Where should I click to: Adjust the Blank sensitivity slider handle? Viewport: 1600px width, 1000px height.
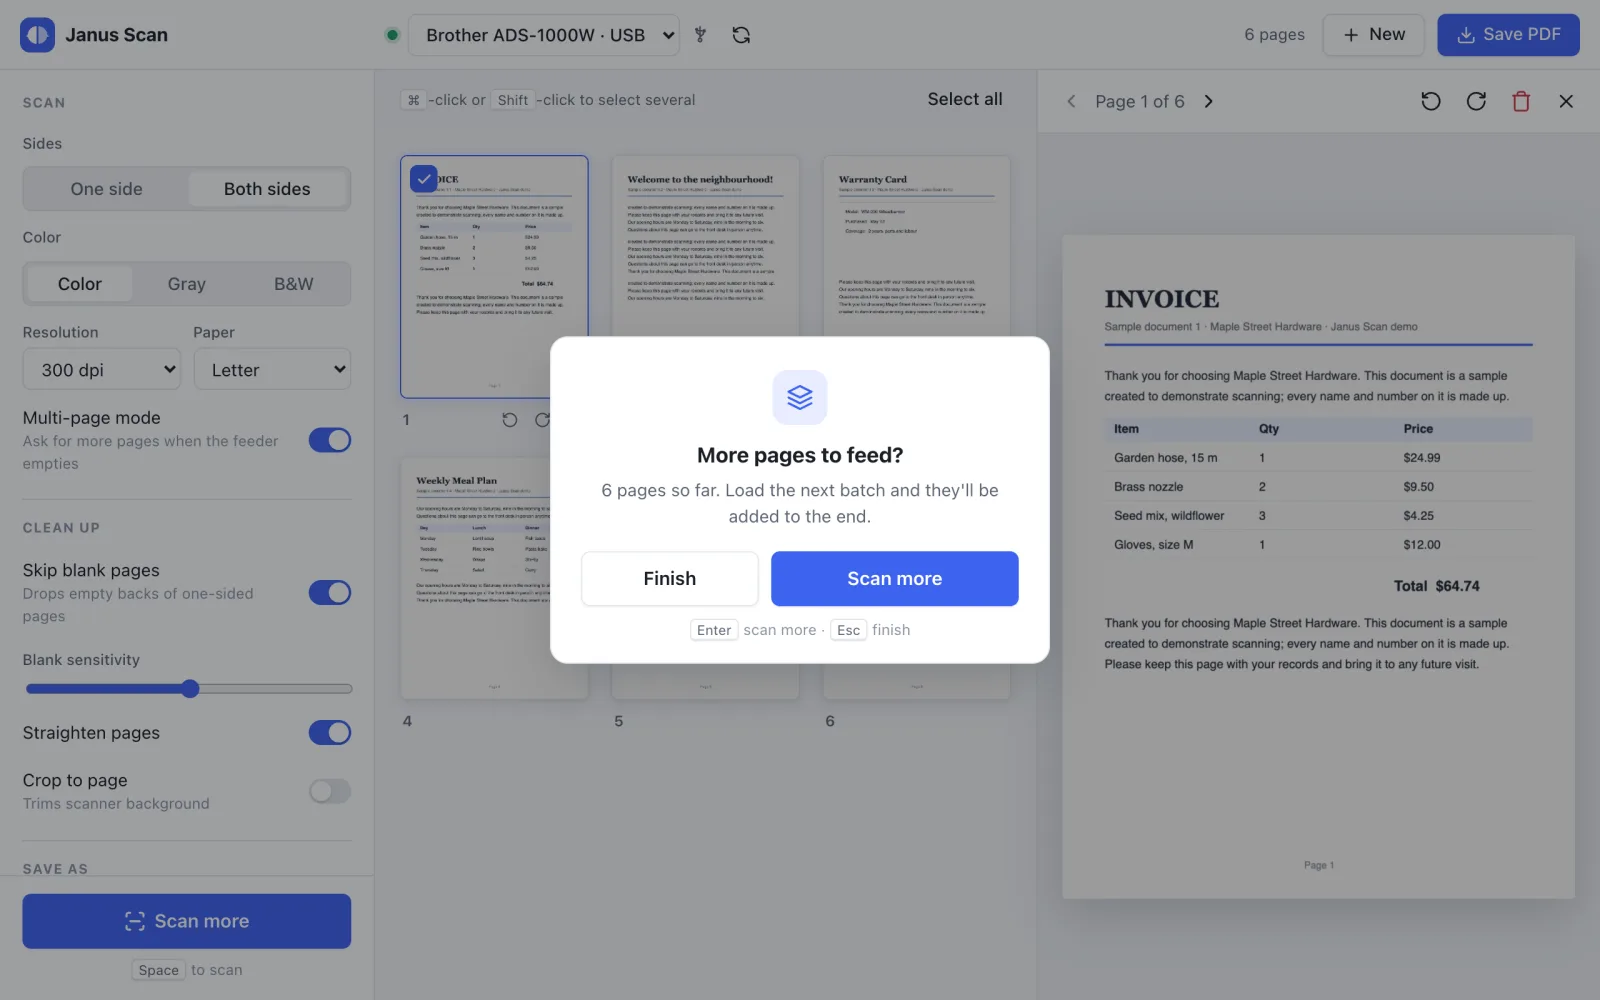pos(190,689)
